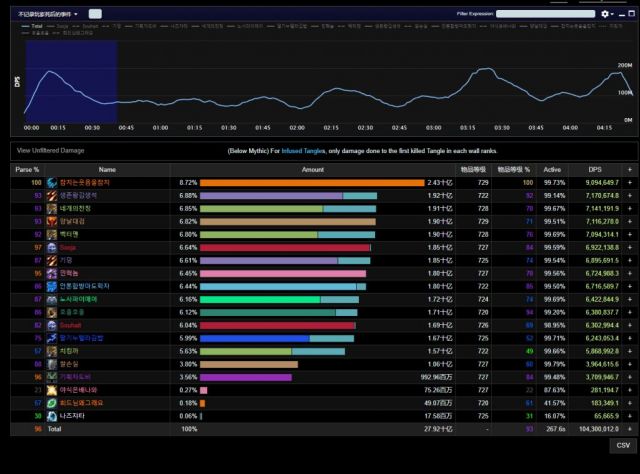This screenshot has width=640, height=474.
Task: Click spec icon of the top-ranked player row
Action: click(54, 183)
